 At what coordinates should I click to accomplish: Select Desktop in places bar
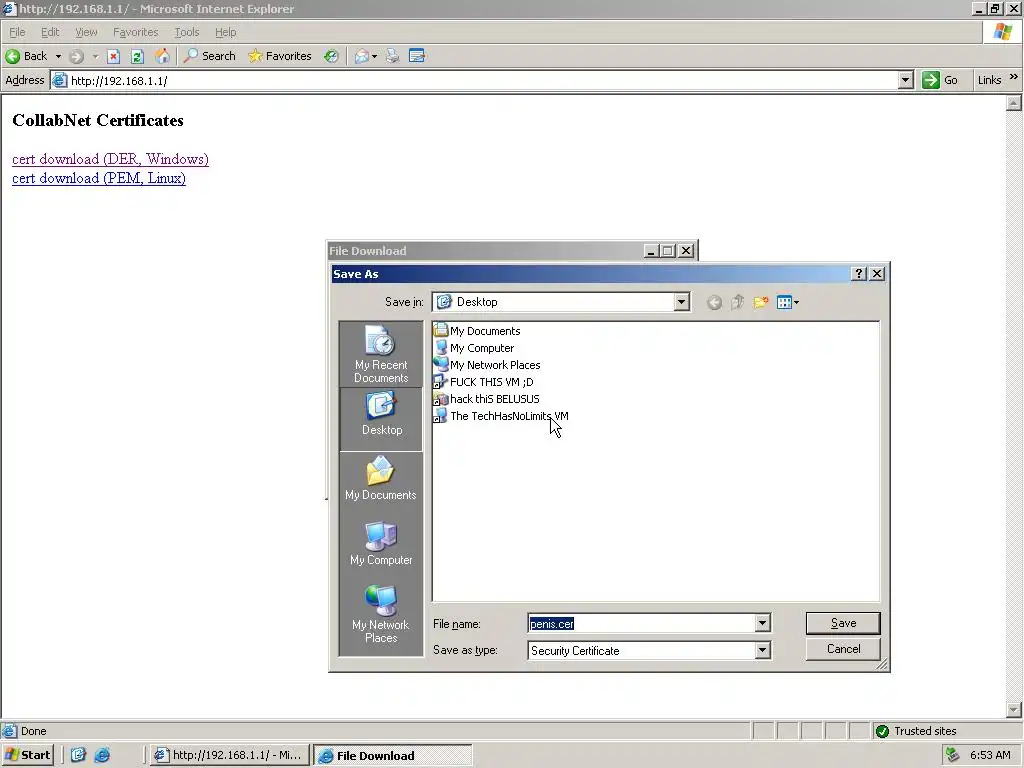(381, 419)
